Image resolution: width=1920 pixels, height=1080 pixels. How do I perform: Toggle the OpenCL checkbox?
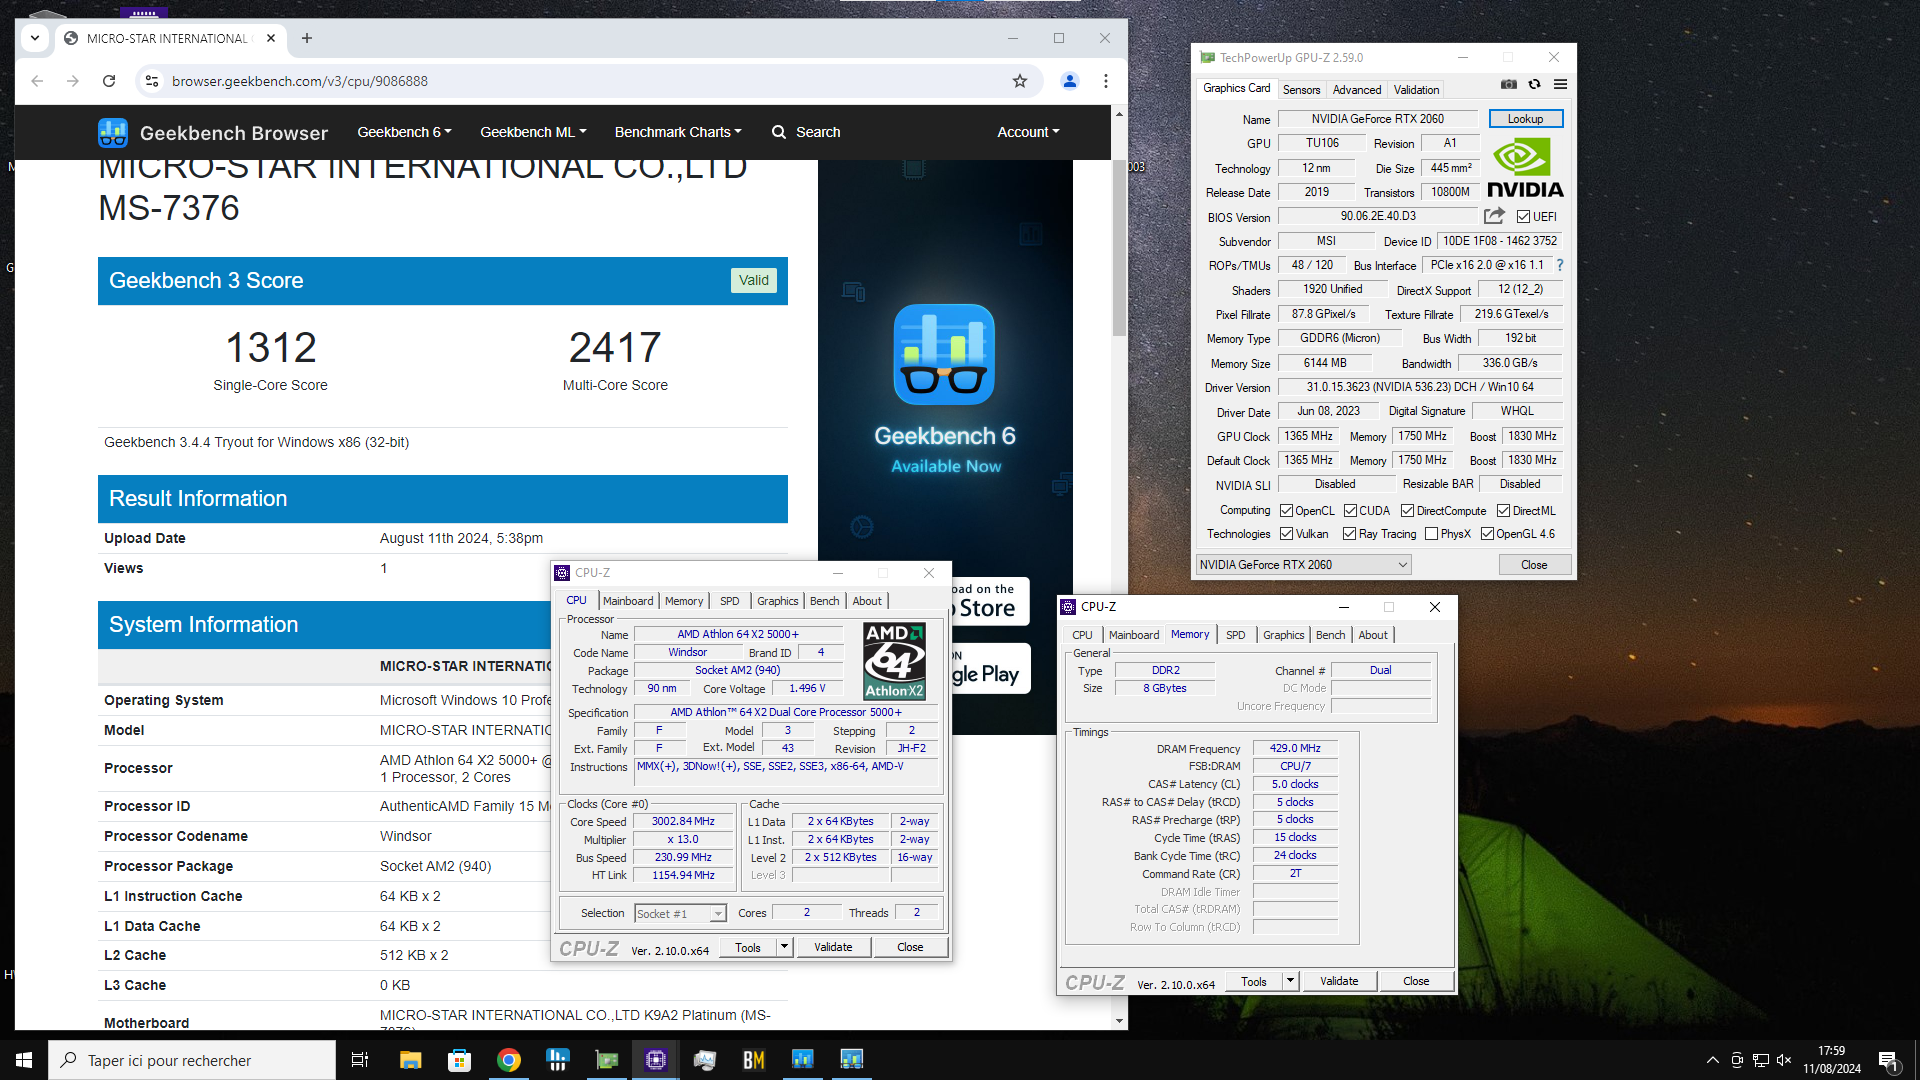(x=1287, y=511)
